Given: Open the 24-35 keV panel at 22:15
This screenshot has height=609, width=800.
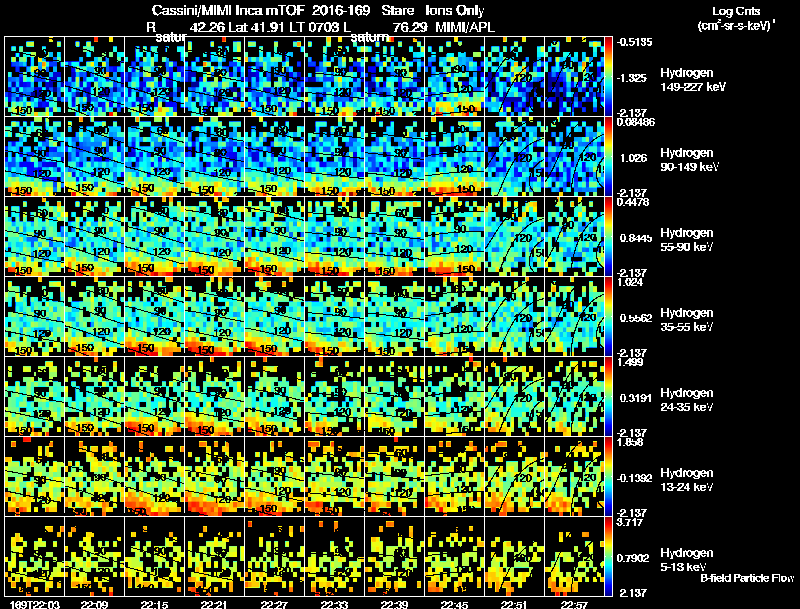Looking at the screenshot, I should (x=155, y=397).
